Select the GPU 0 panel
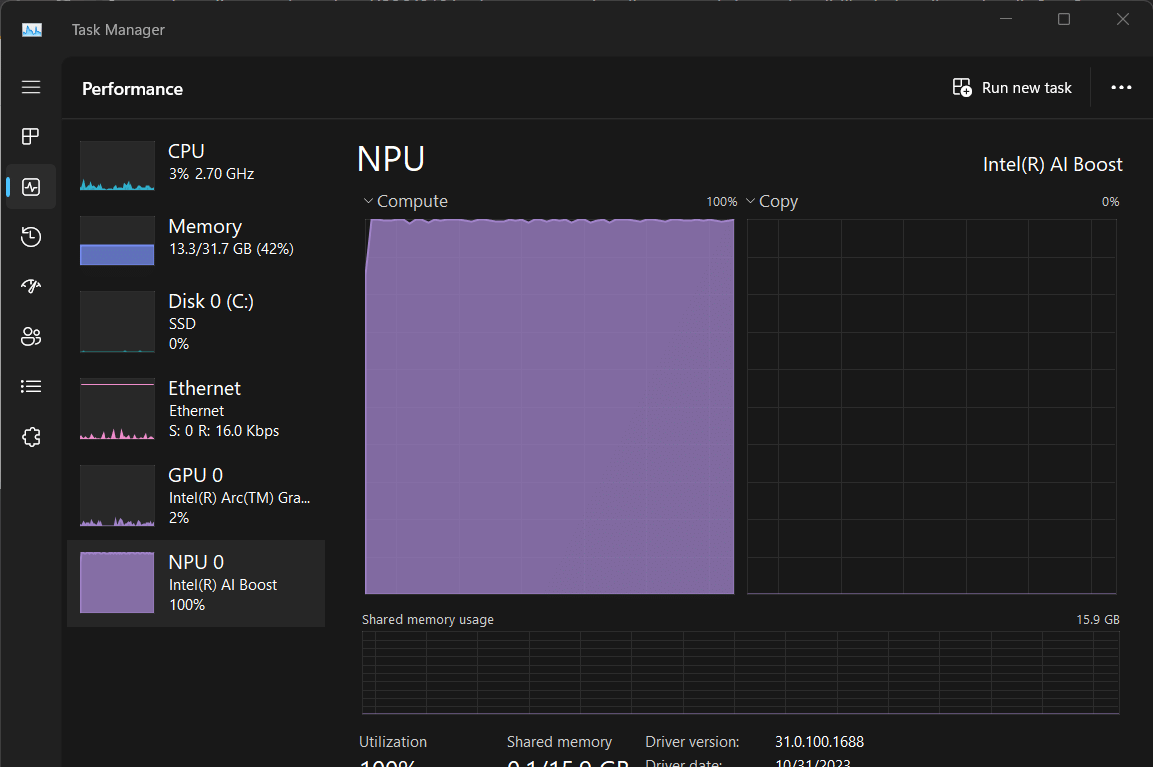 coord(196,495)
